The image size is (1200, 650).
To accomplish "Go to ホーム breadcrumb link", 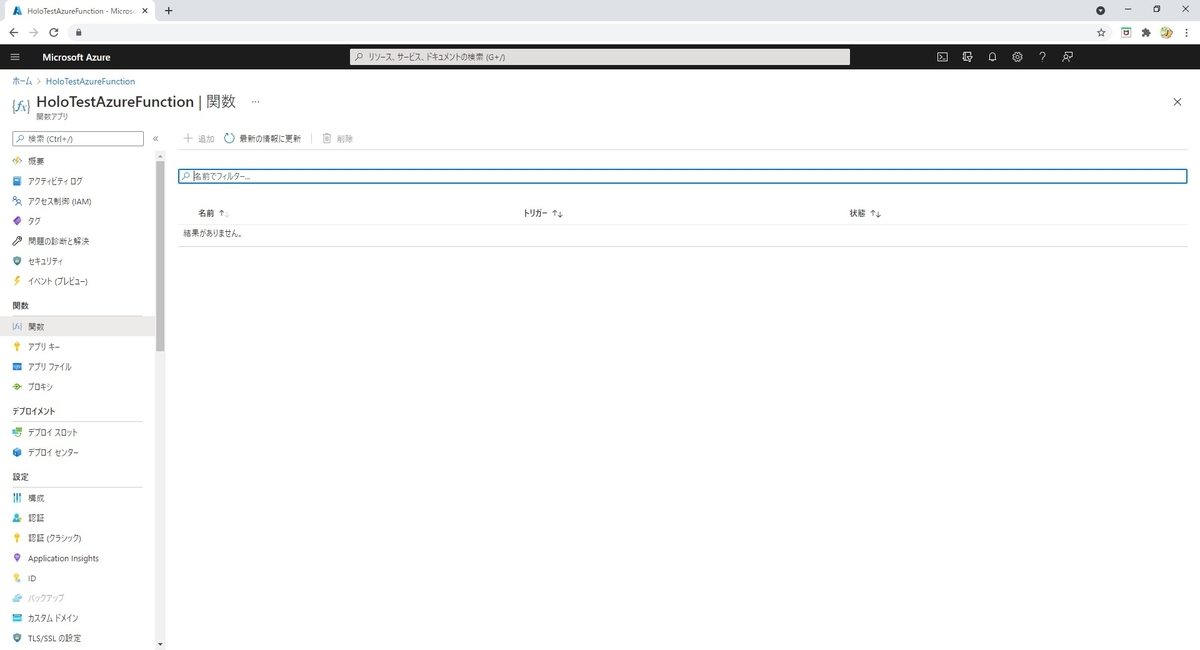I will pos(22,81).
